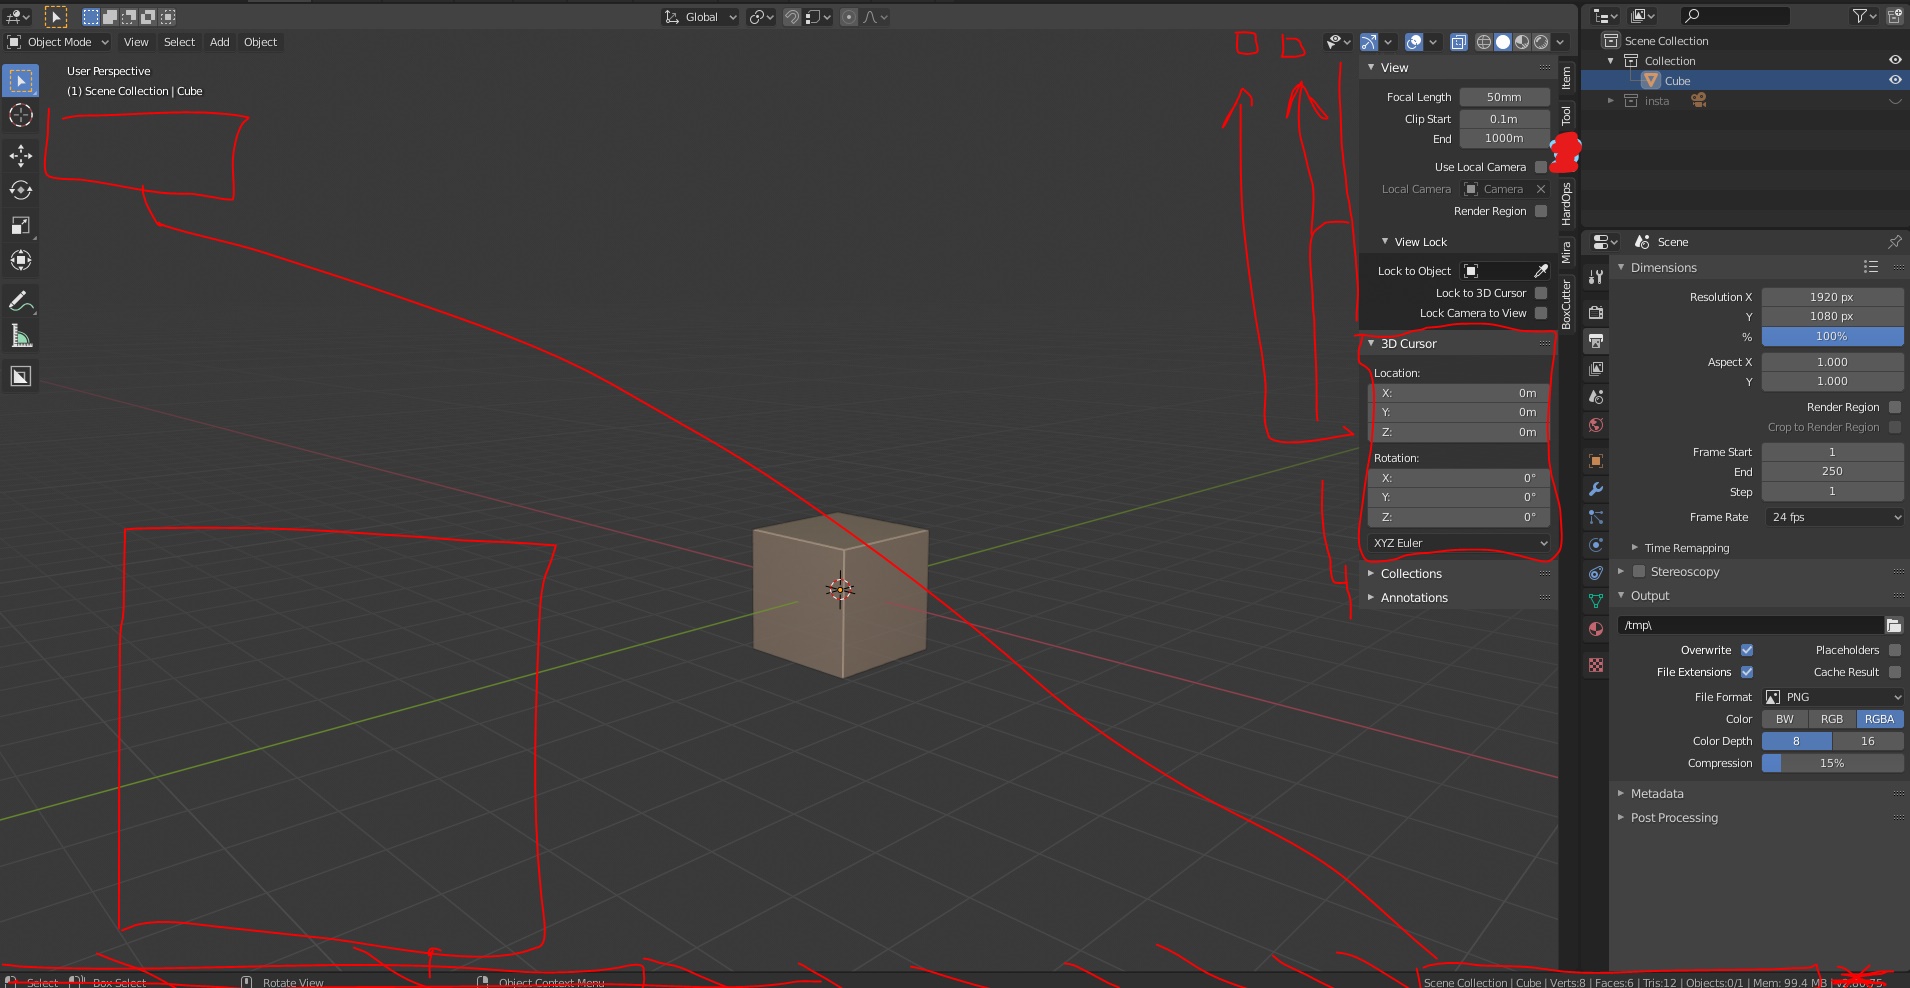1910x988 pixels.
Task: Hide Cube using eye icon
Action: pos(1894,80)
